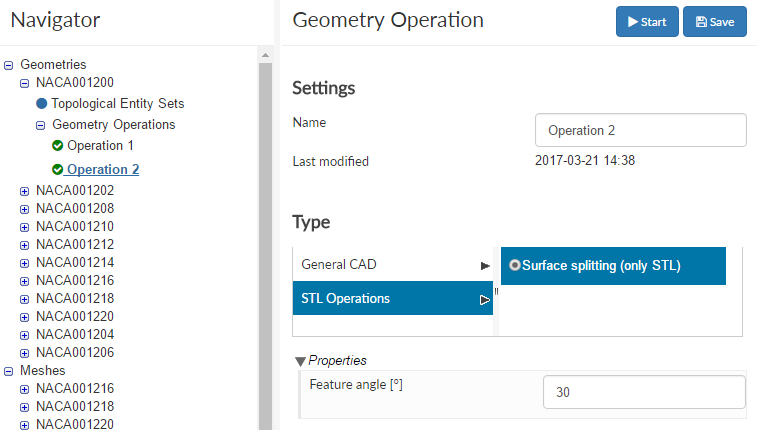Collapse the Geometry Operations node
Screen dimensions: 757x430
(x=41, y=126)
